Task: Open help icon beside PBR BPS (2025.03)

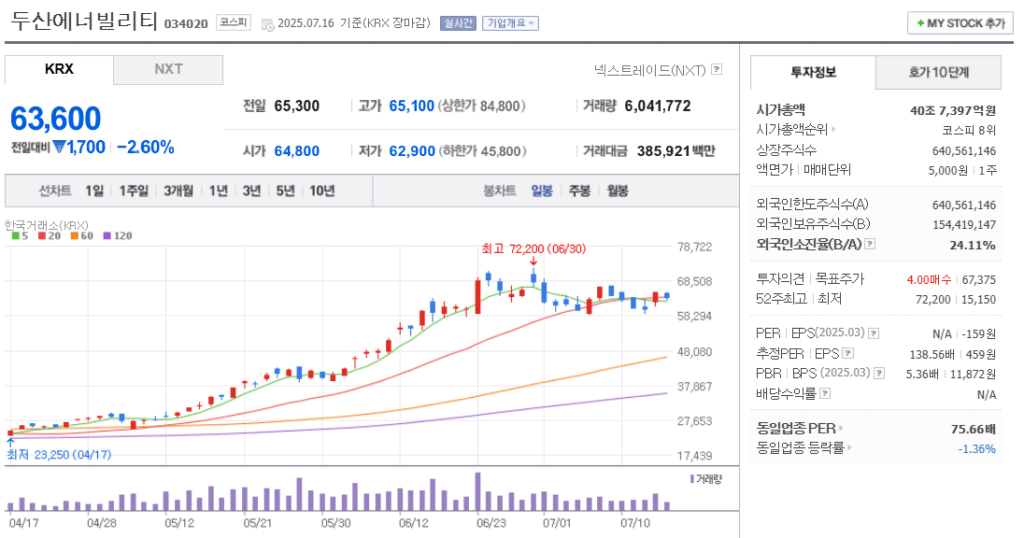Action: click(880, 373)
